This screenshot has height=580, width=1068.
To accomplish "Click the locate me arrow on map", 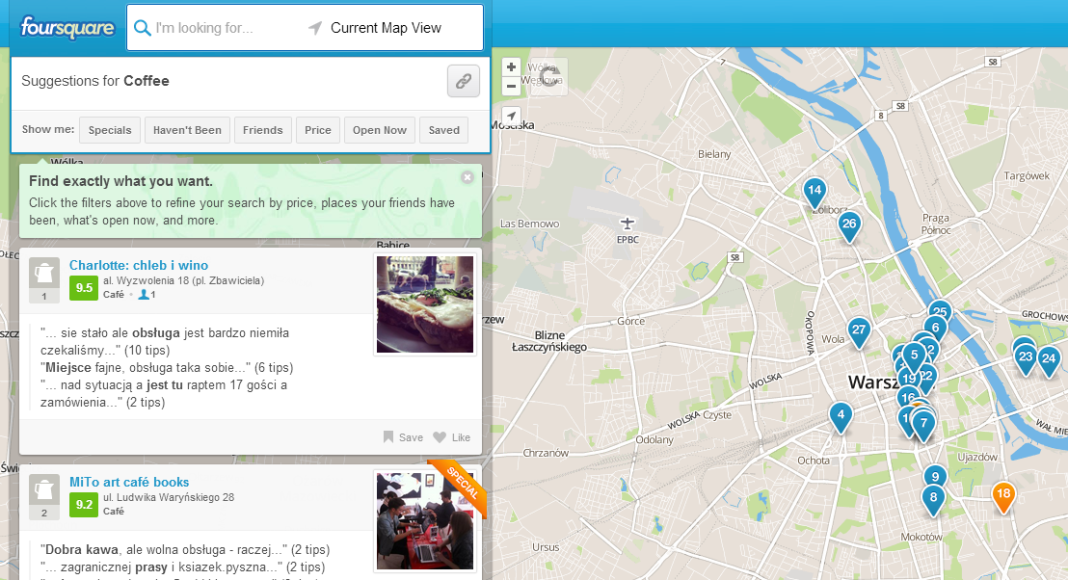I will click(x=511, y=116).
